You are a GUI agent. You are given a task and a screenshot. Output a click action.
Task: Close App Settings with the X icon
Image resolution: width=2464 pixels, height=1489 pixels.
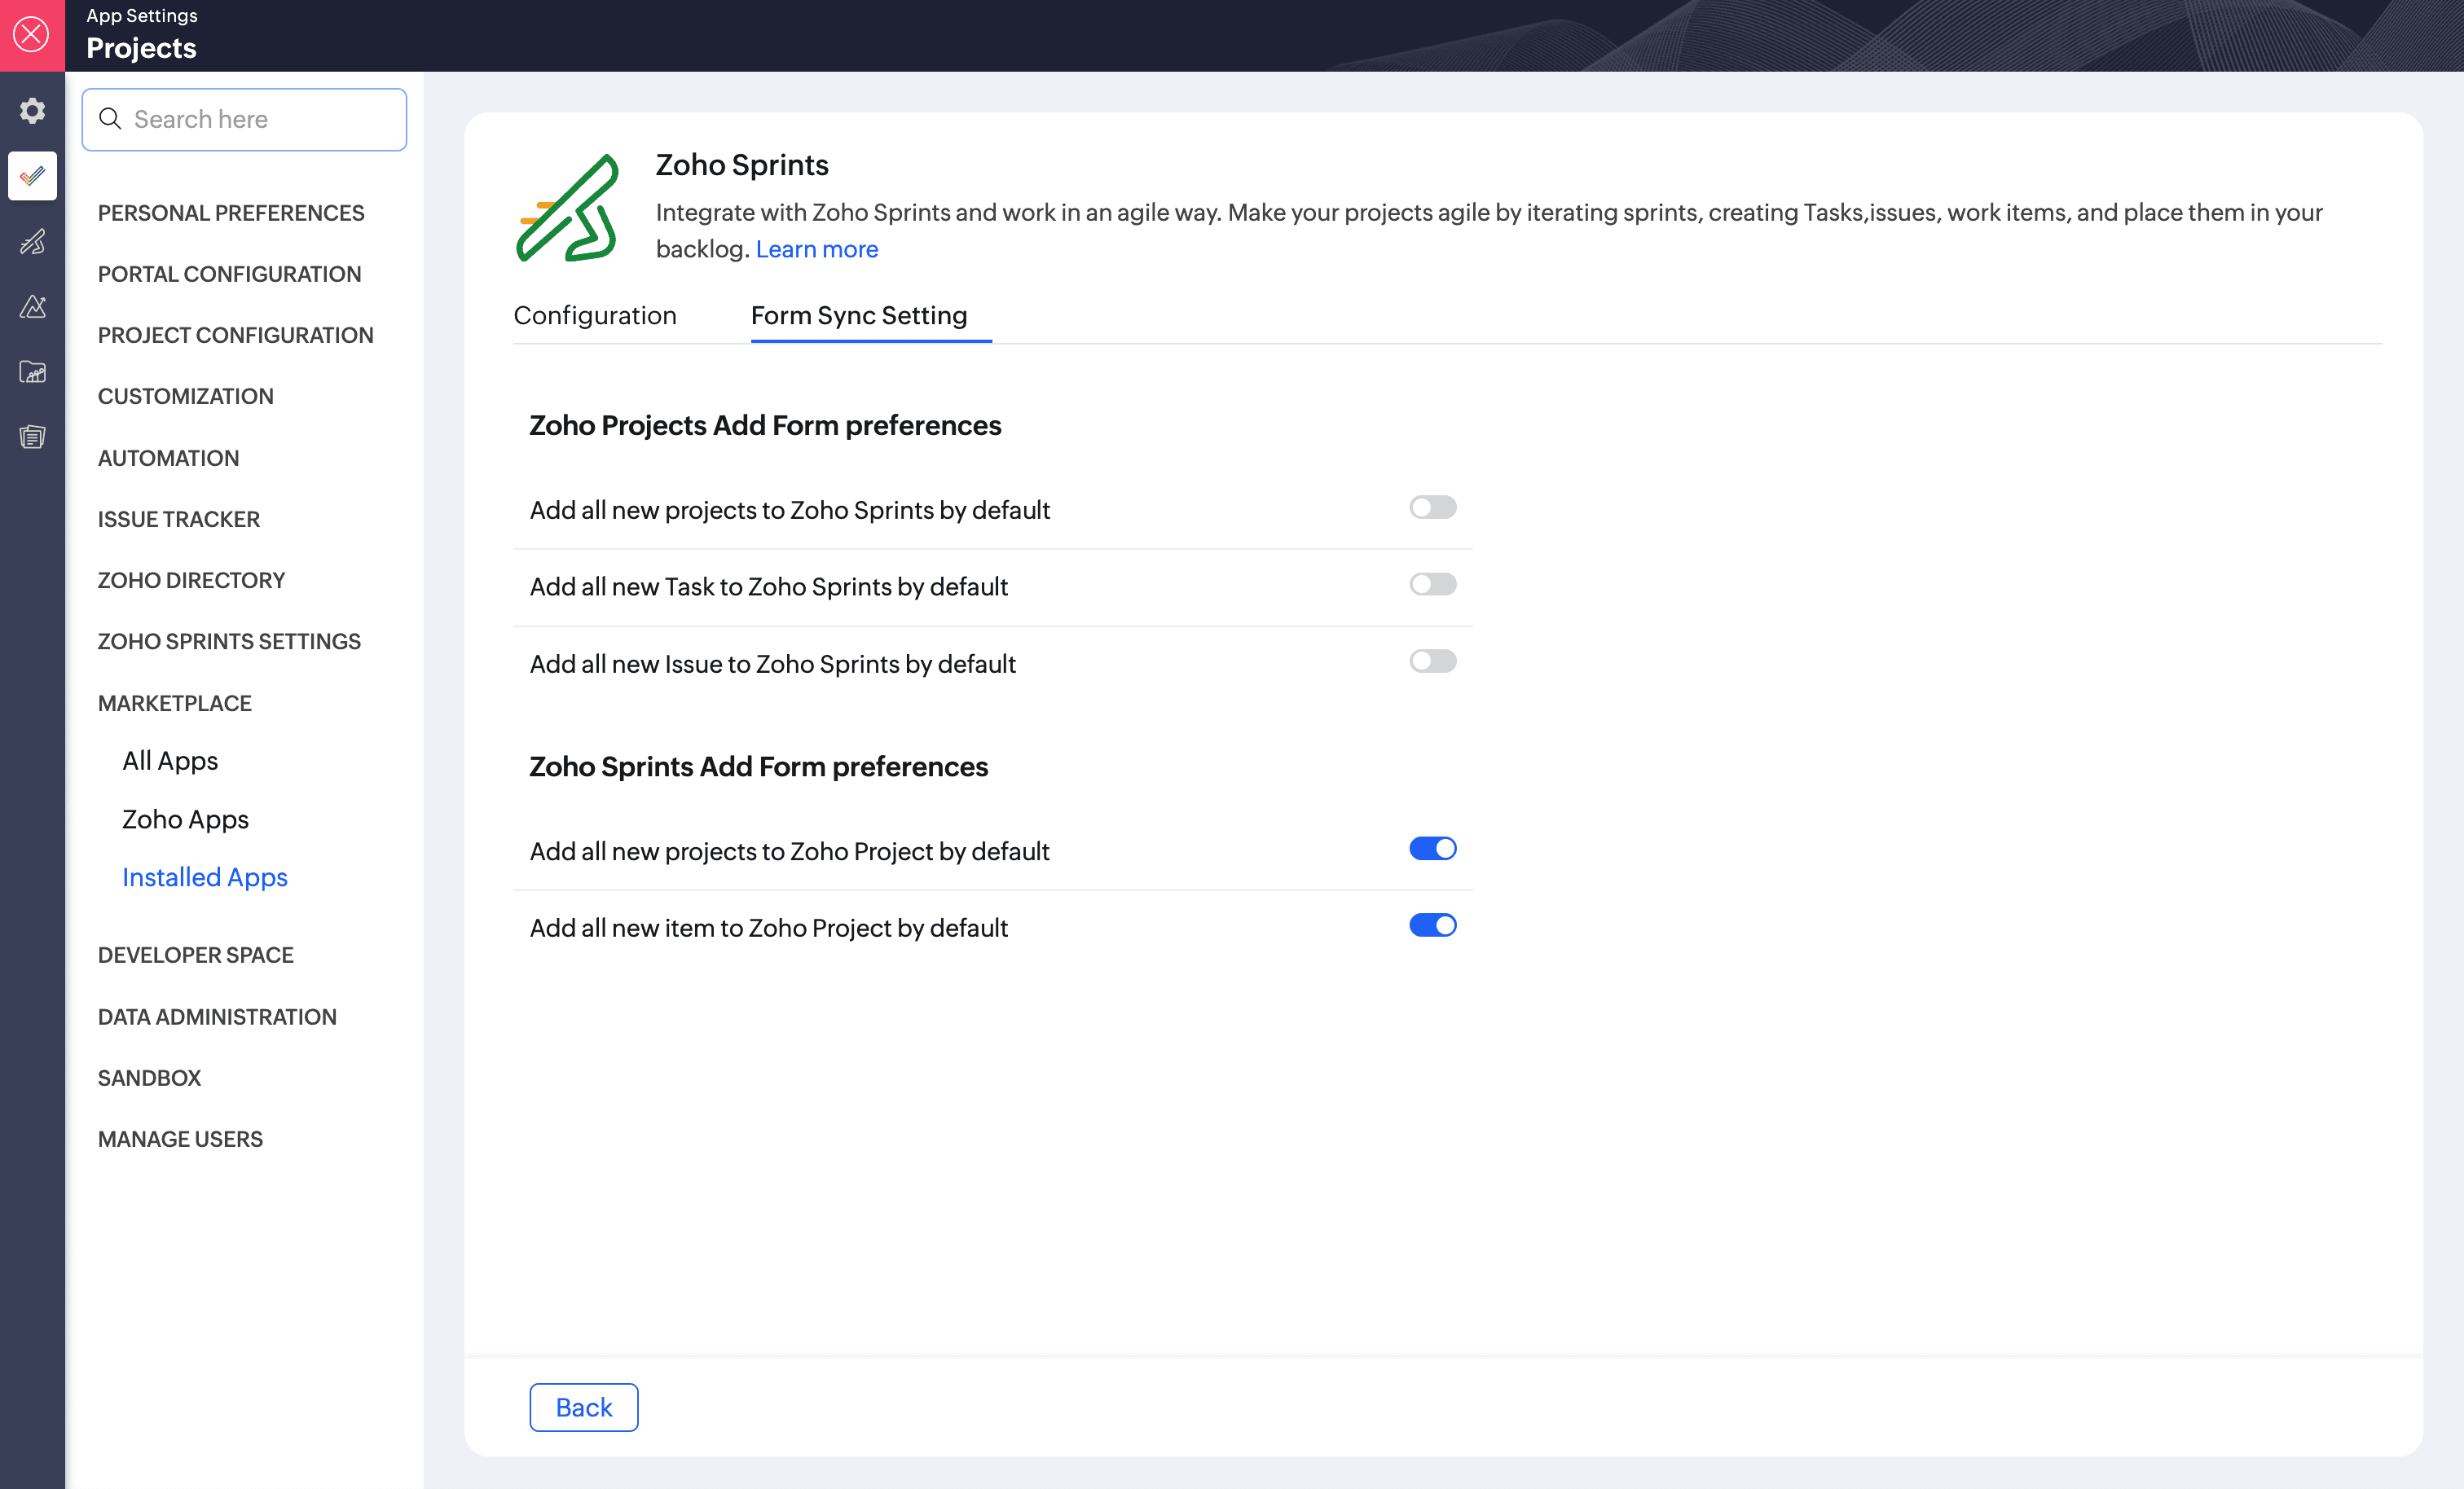[x=32, y=35]
